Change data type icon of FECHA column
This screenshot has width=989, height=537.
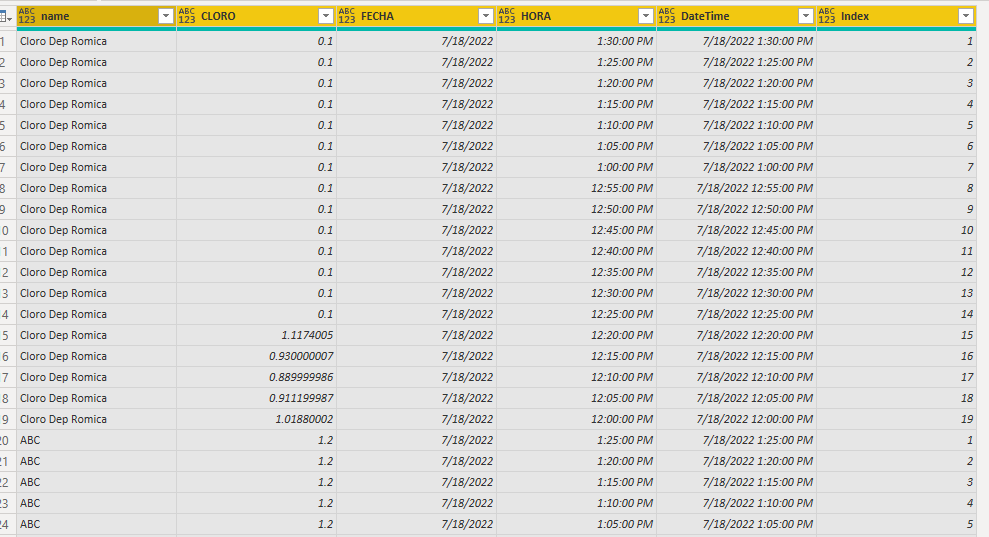pos(347,16)
